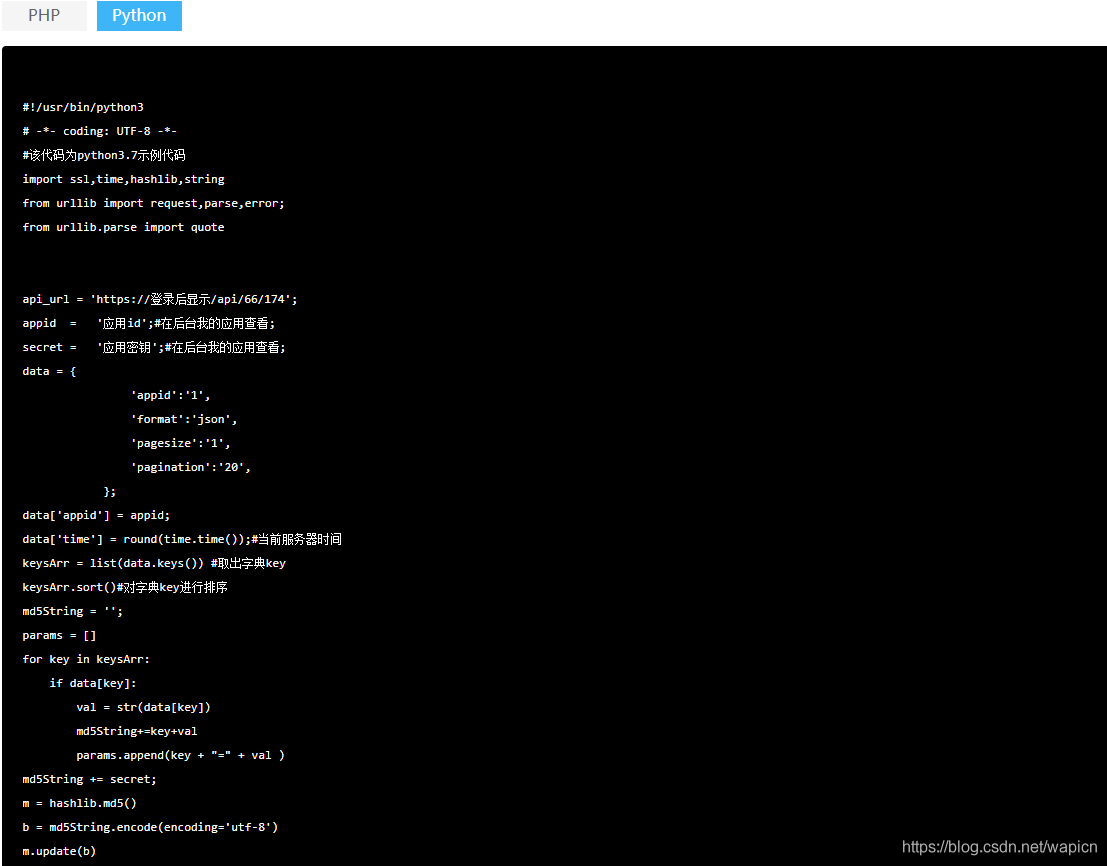The height and width of the screenshot is (866, 1107).
Task: Click the if data[key]: line
Action: (x=92, y=683)
